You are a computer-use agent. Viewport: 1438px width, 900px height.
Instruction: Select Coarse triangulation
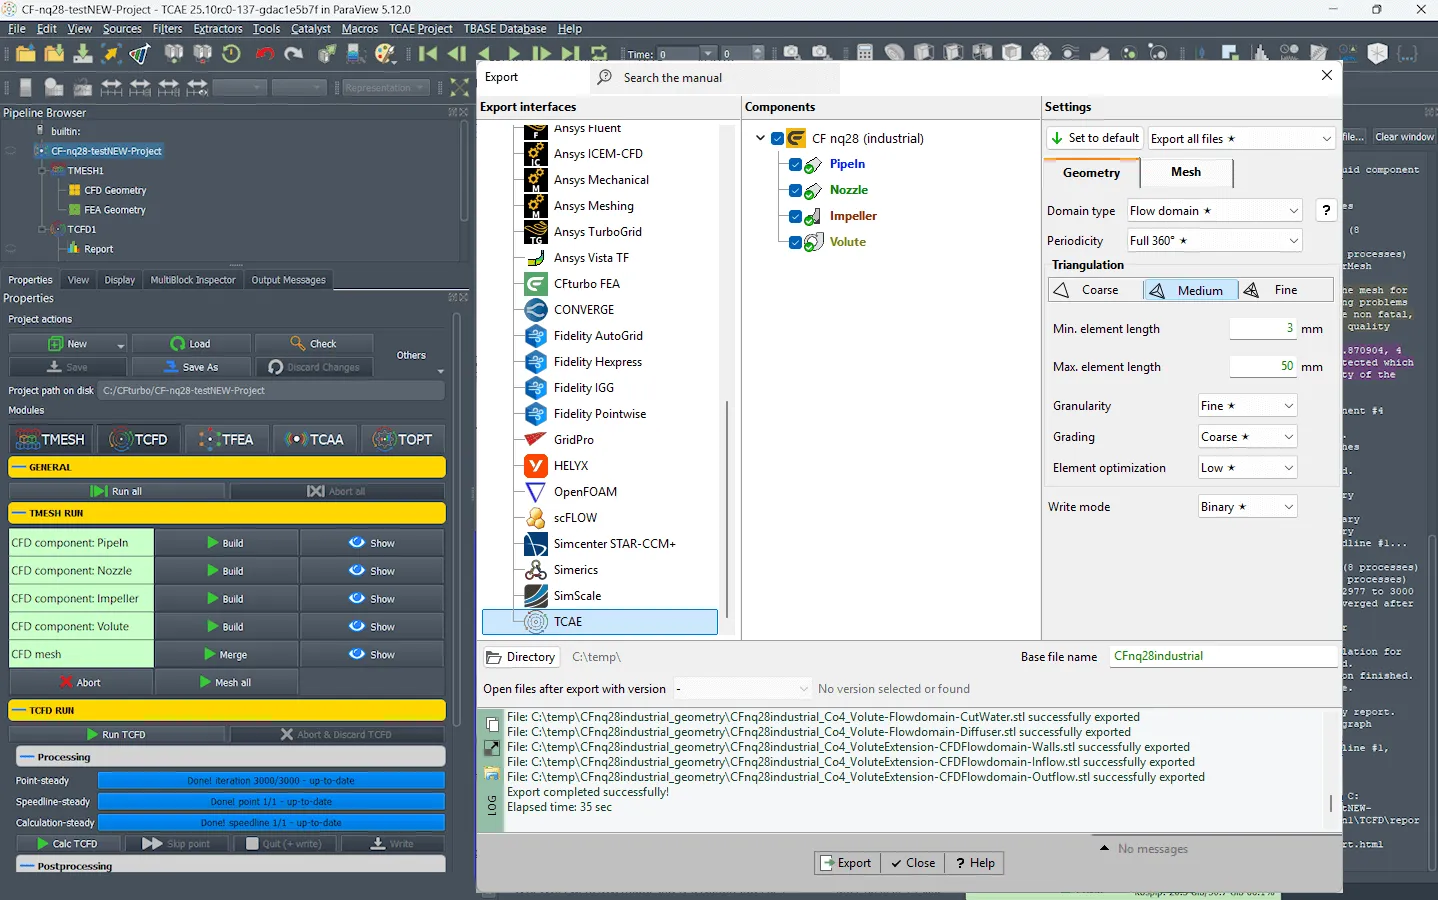(x=1095, y=290)
